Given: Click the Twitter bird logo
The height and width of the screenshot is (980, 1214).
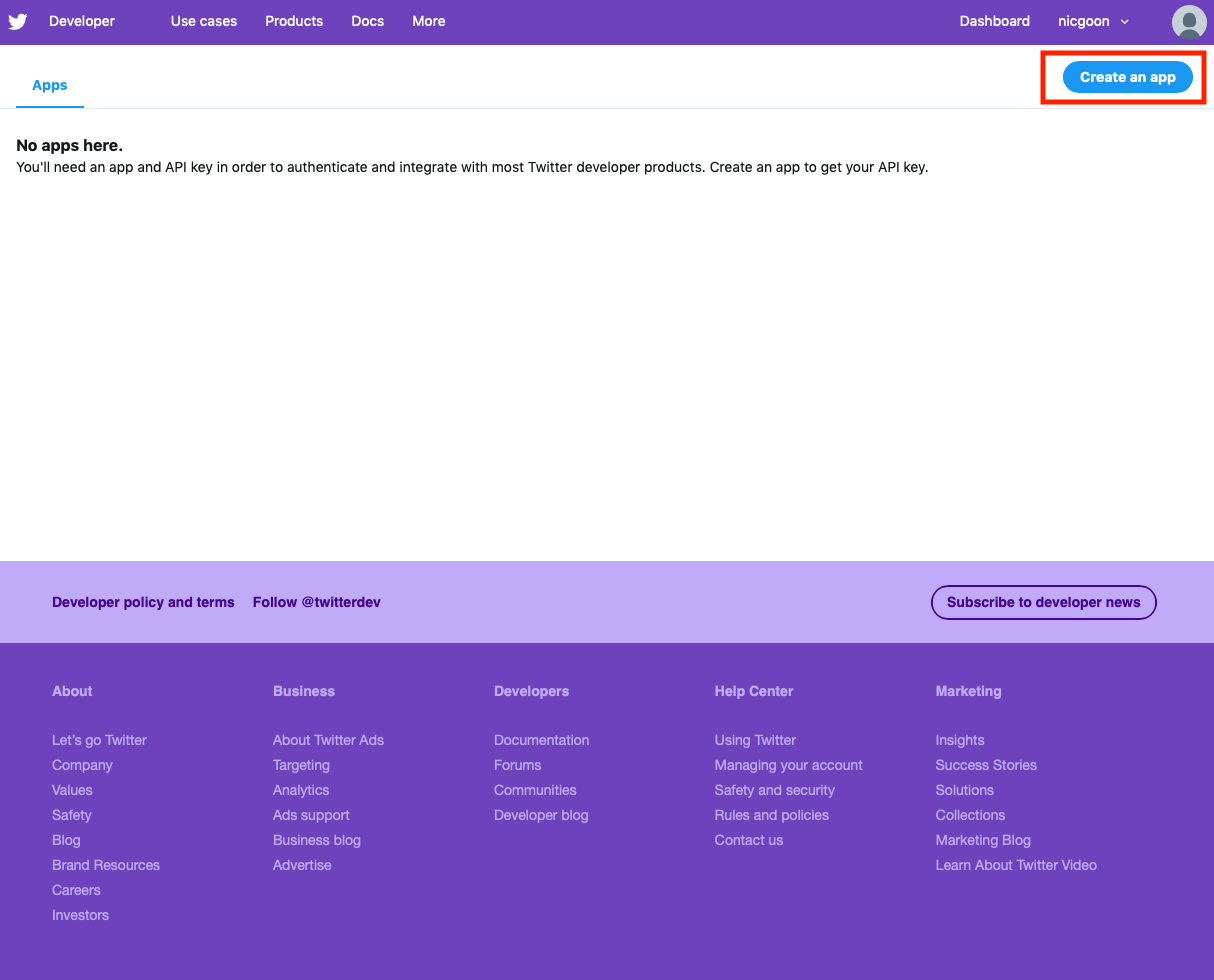Looking at the screenshot, I should click(18, 21).
